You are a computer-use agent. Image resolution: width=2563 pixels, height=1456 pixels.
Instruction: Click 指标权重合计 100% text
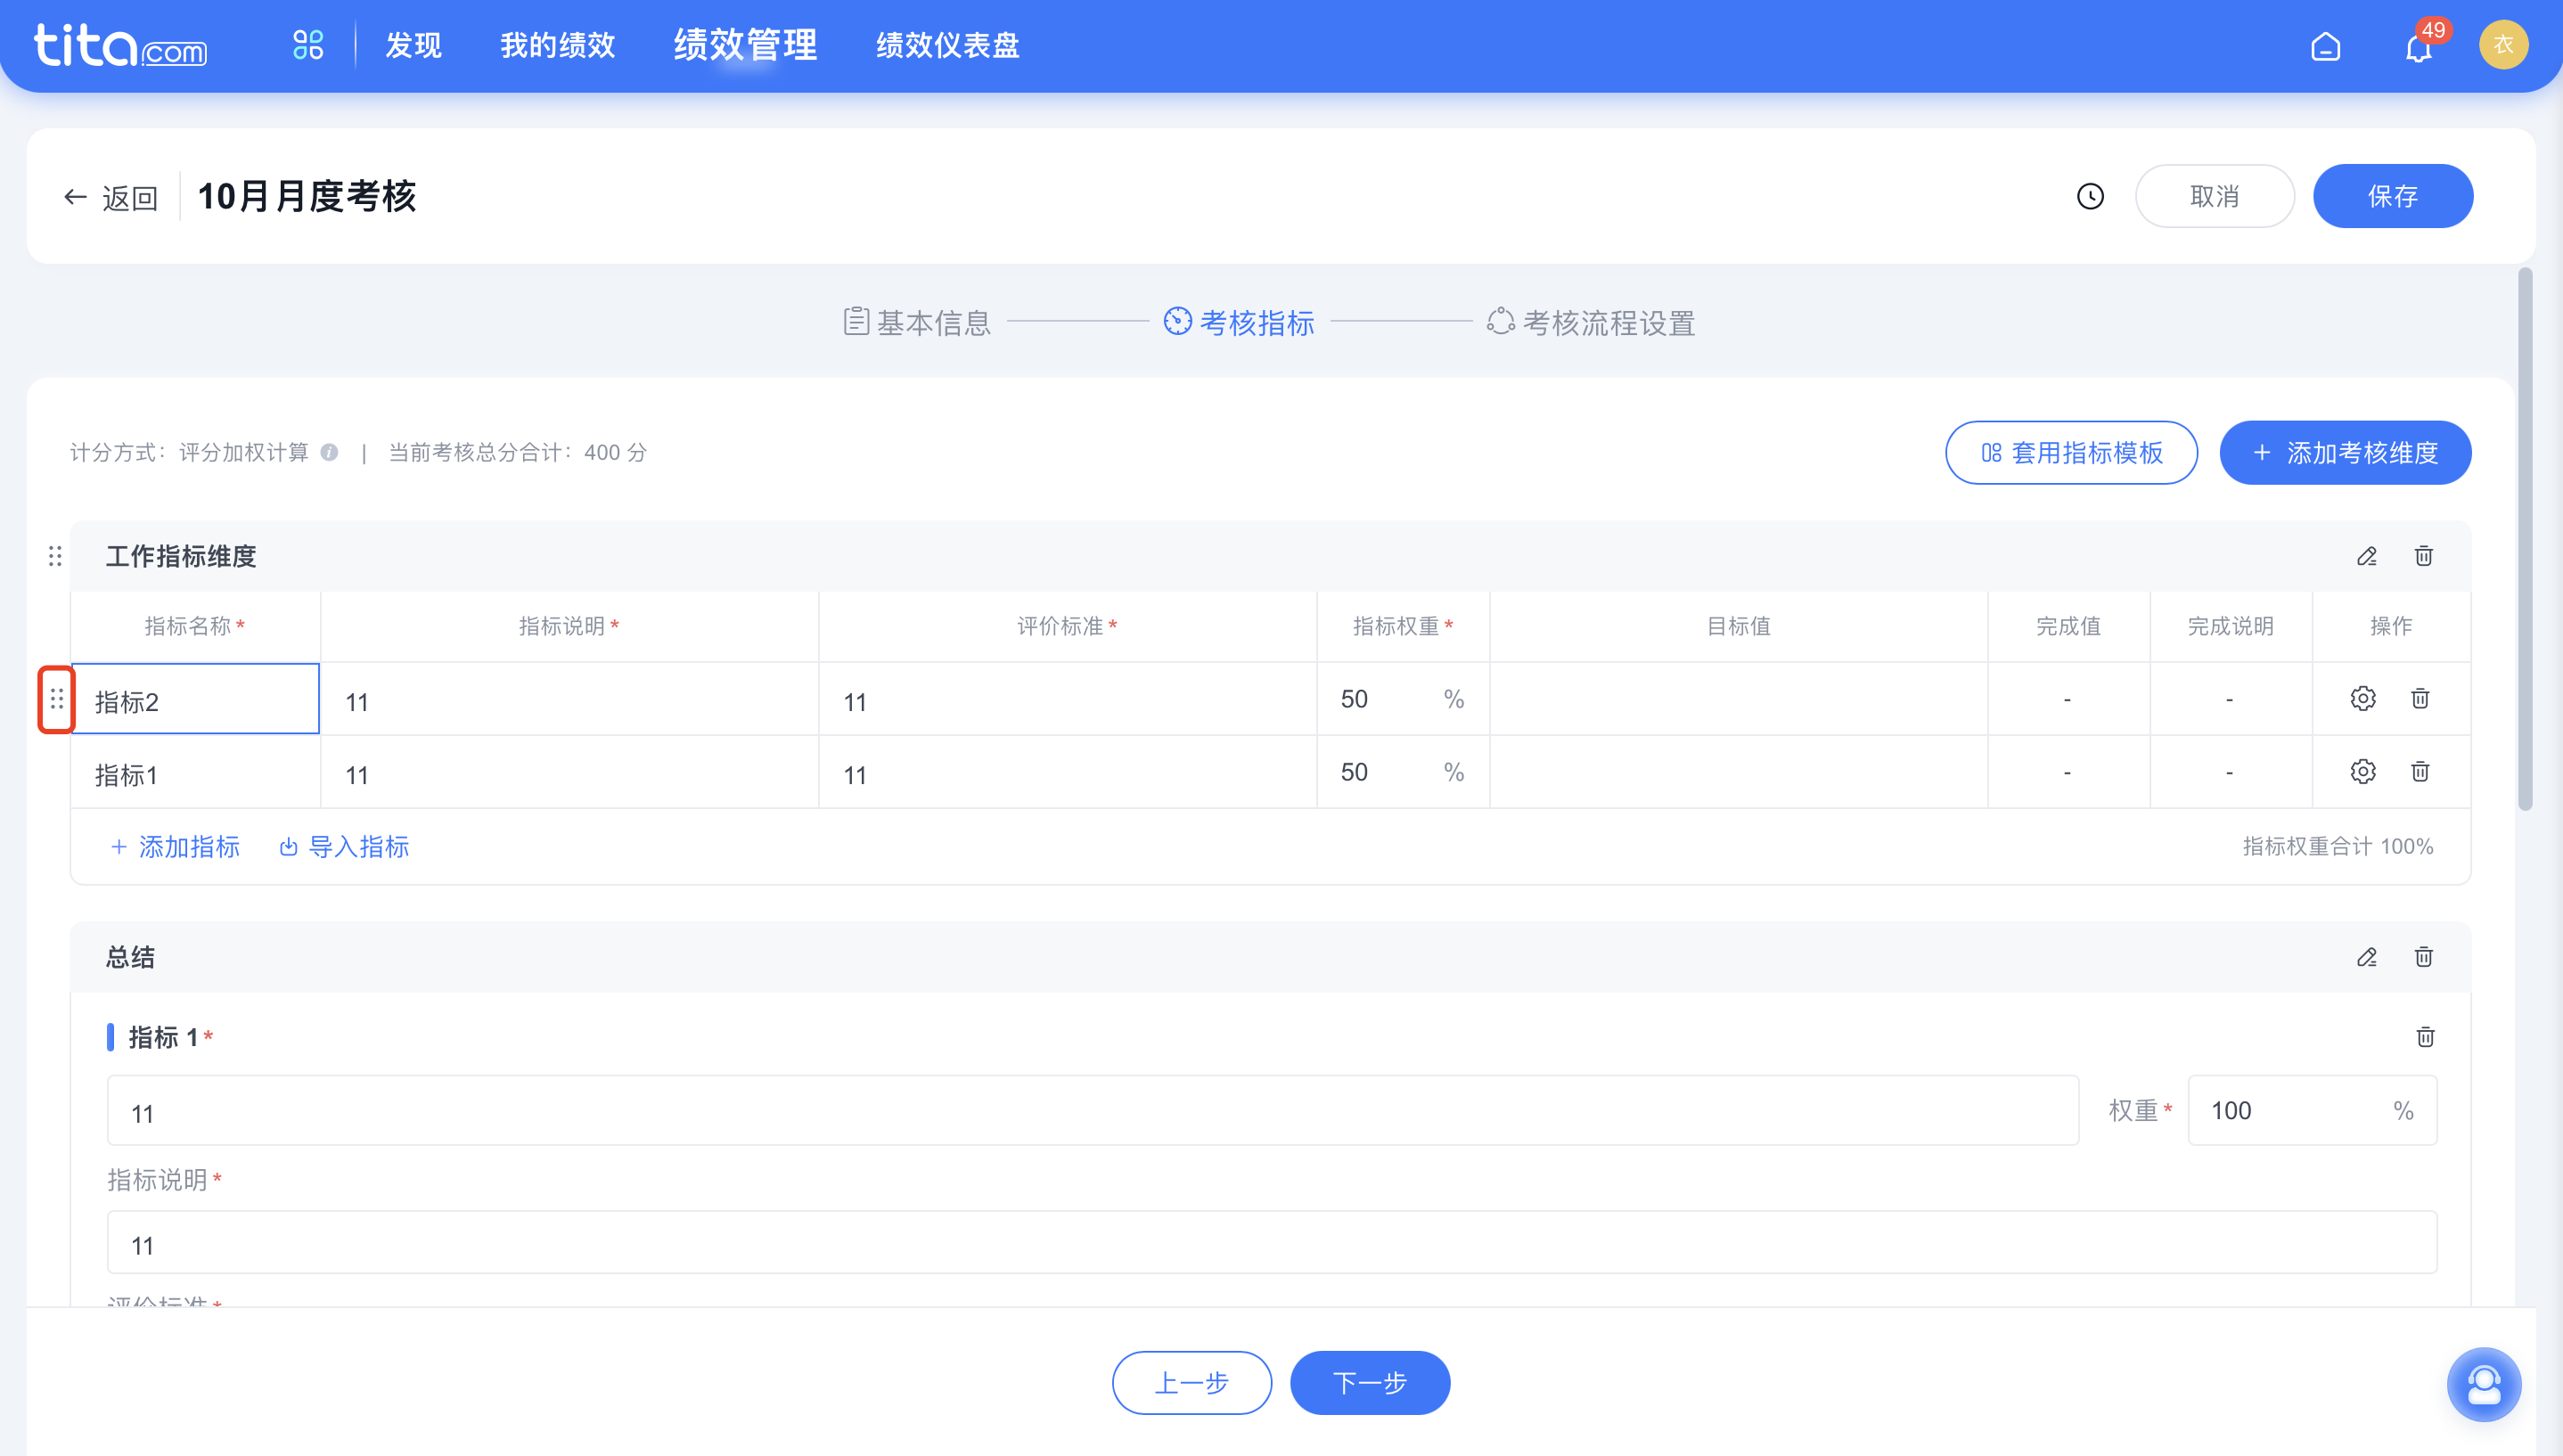click(x=2337, y=847)
